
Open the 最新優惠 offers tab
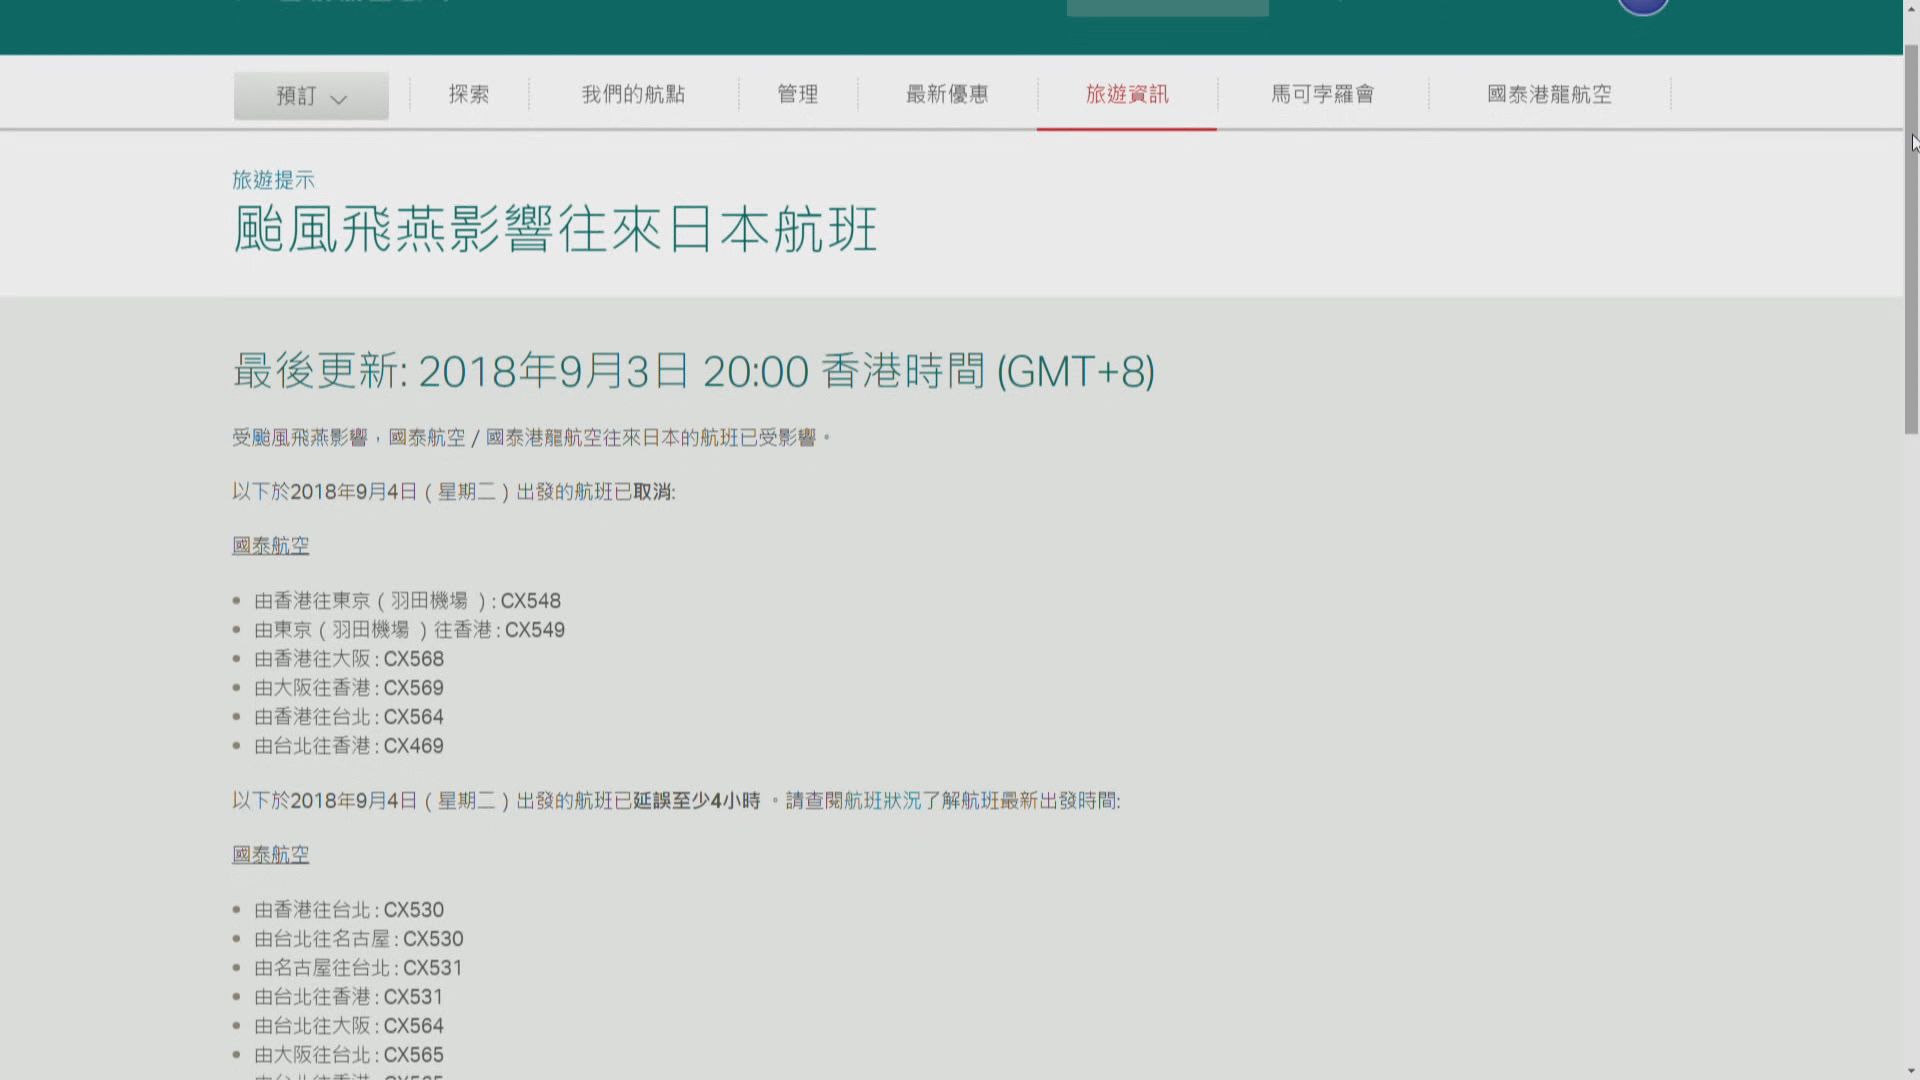tap(944, 94)
